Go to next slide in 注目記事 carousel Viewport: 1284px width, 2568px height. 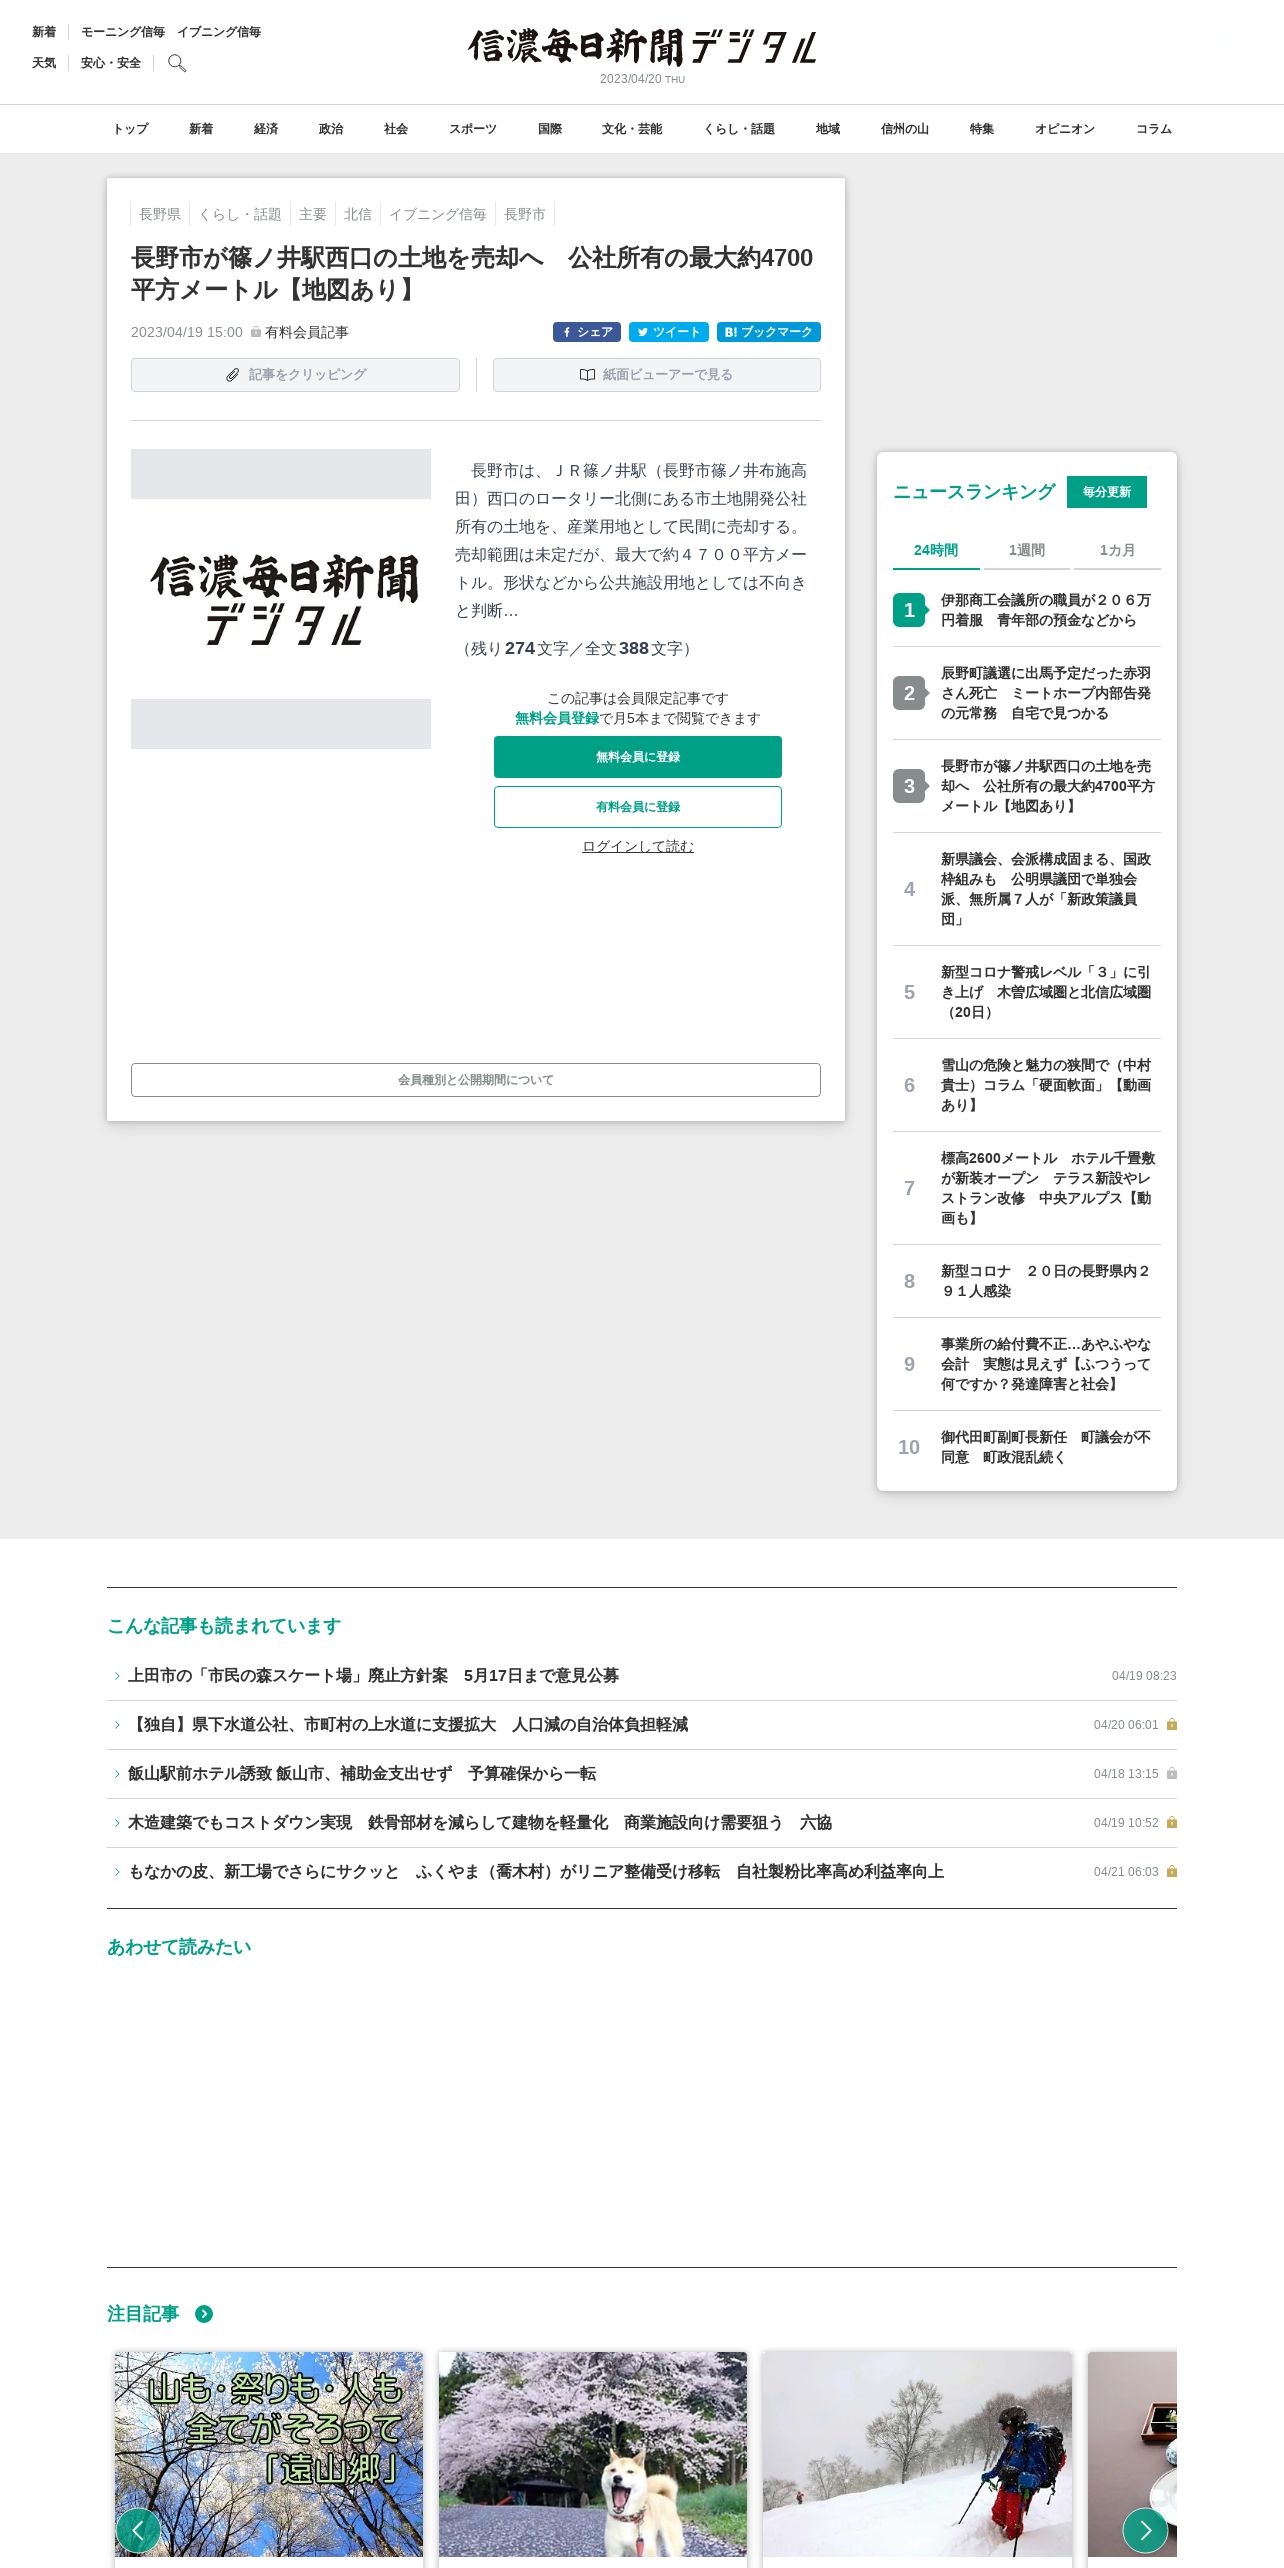[x=1145, y=2530]
